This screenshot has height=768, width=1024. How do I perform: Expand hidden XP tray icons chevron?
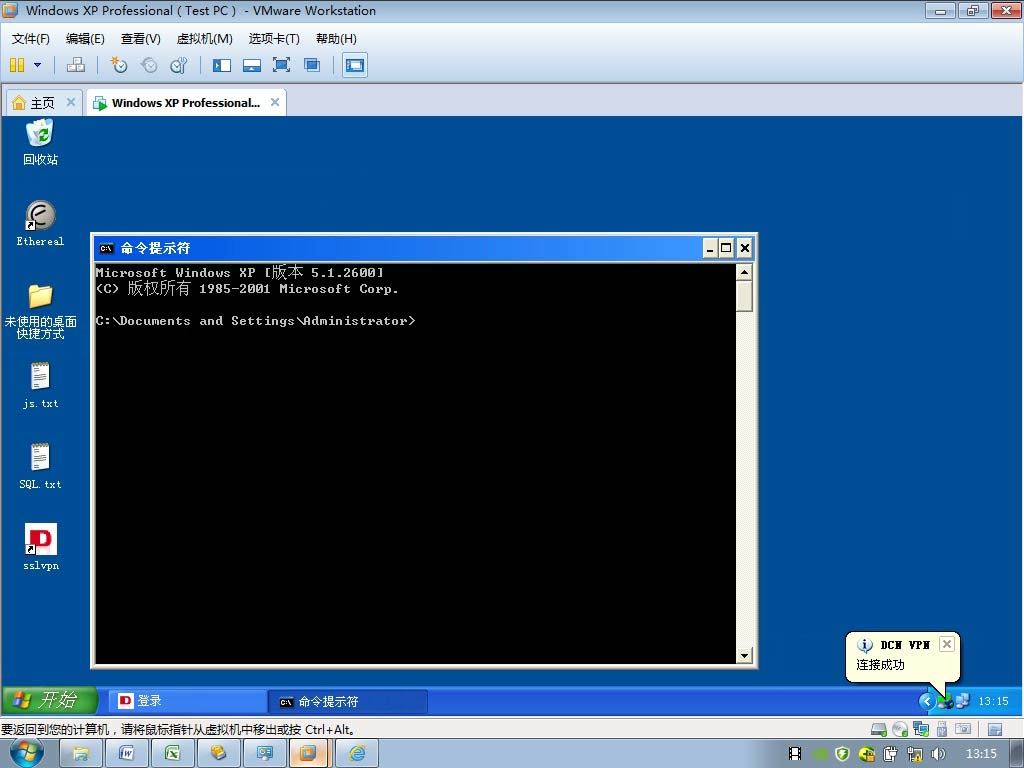pyautogui.click(x=927, y=701)
